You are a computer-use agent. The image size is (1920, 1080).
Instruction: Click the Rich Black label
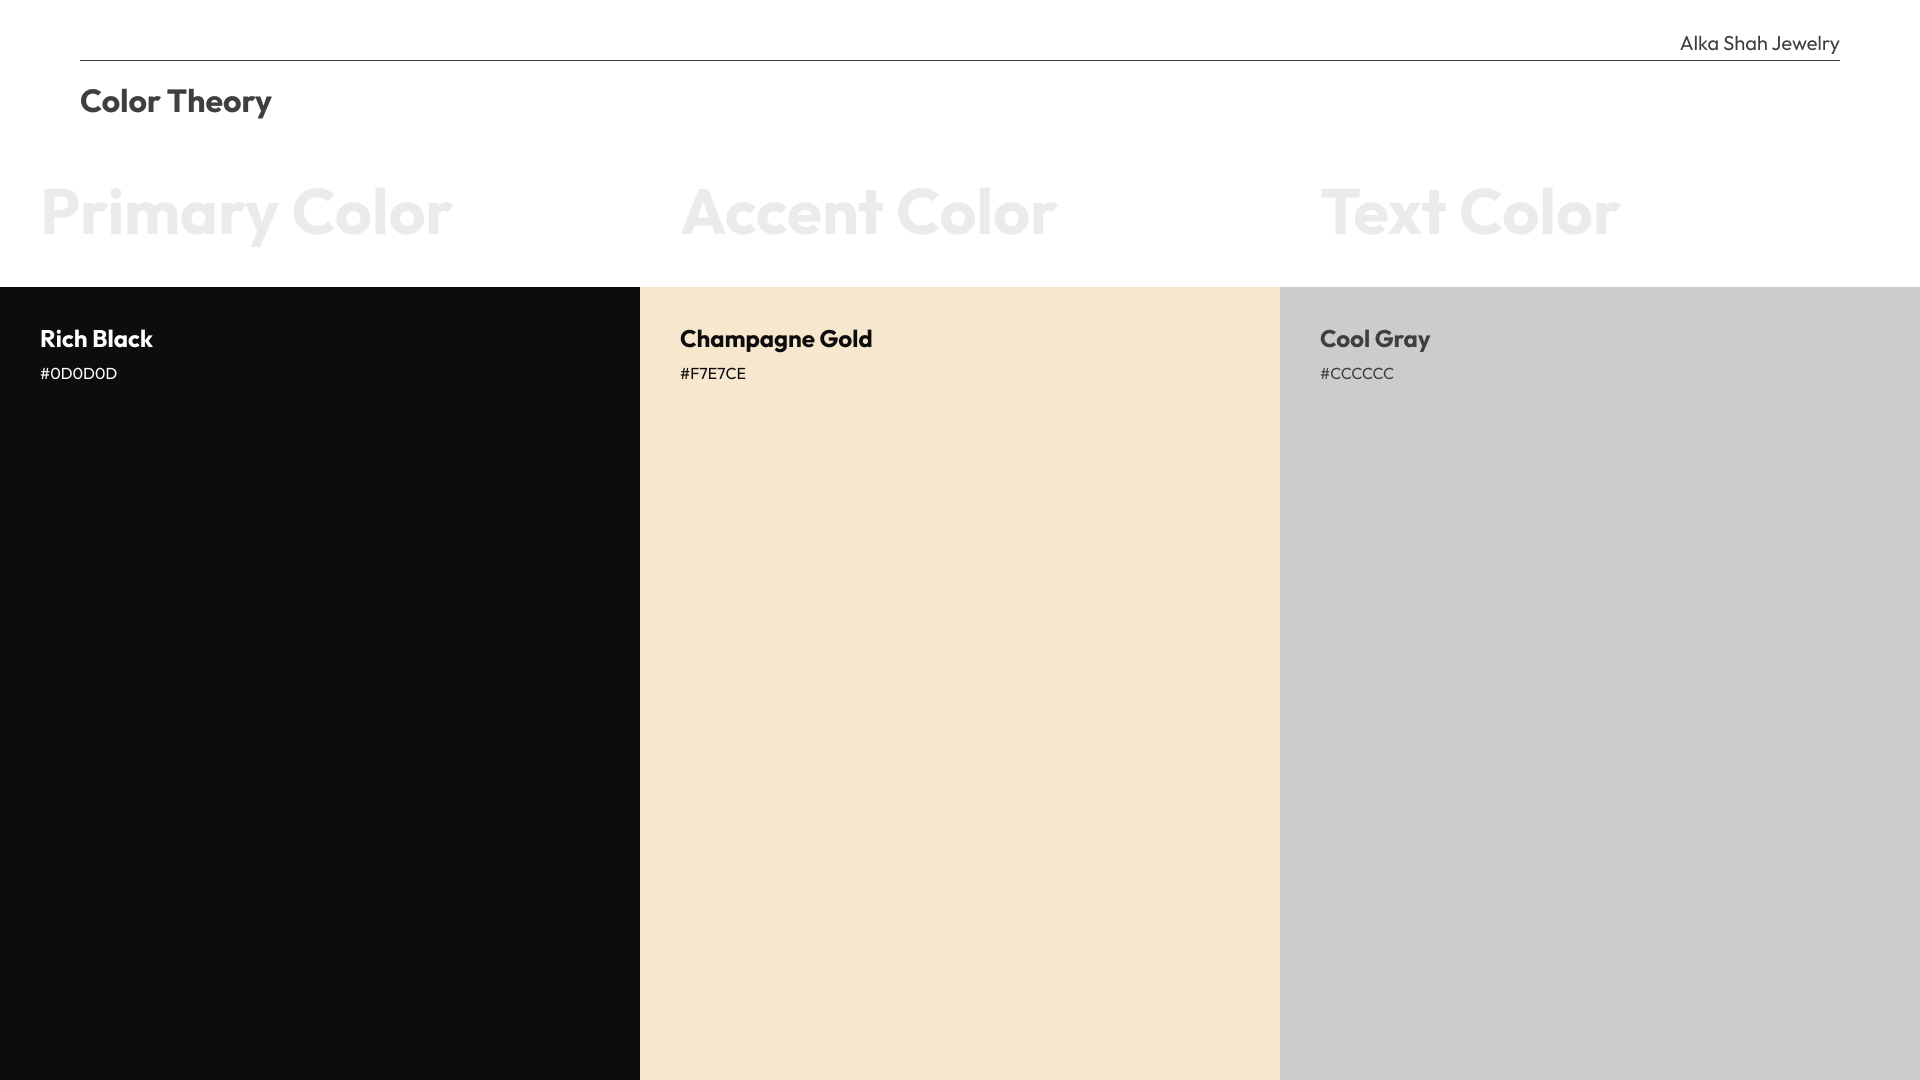point(96,339)
